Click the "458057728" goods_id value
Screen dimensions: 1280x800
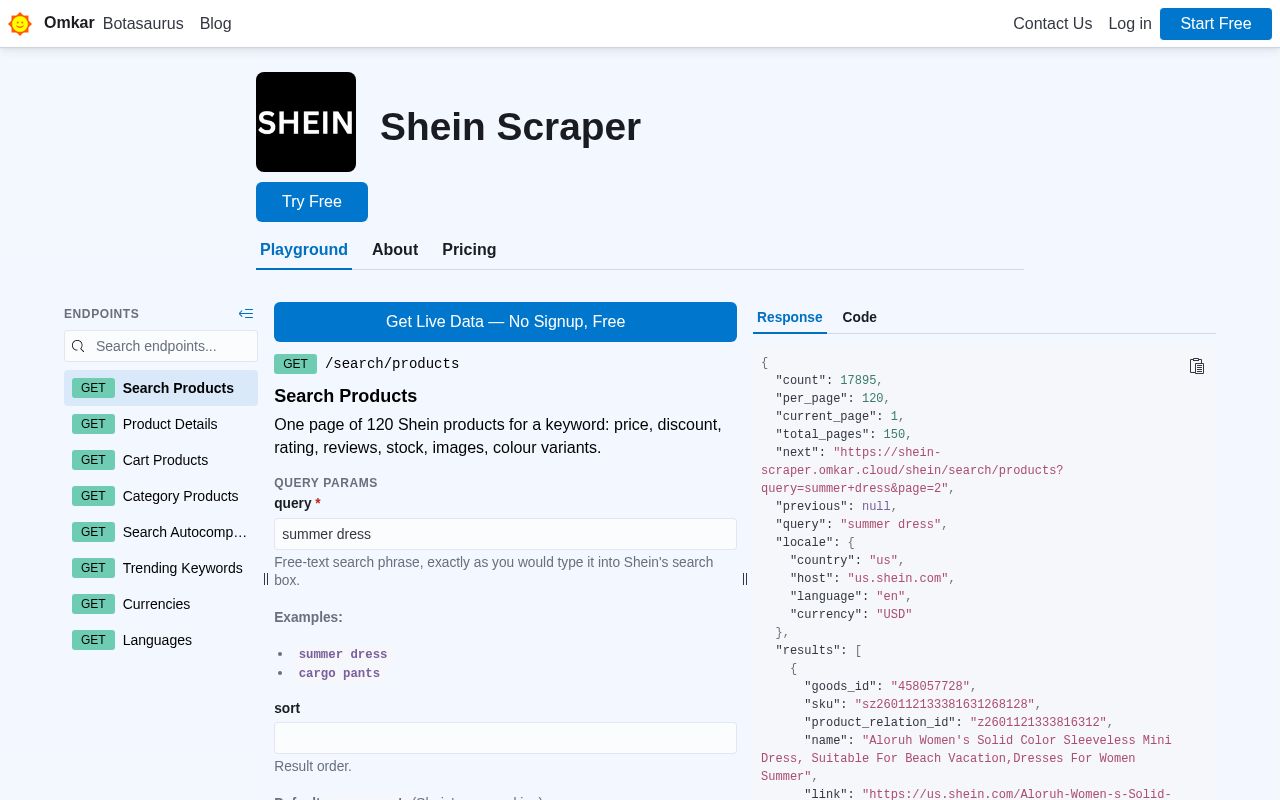930,687
